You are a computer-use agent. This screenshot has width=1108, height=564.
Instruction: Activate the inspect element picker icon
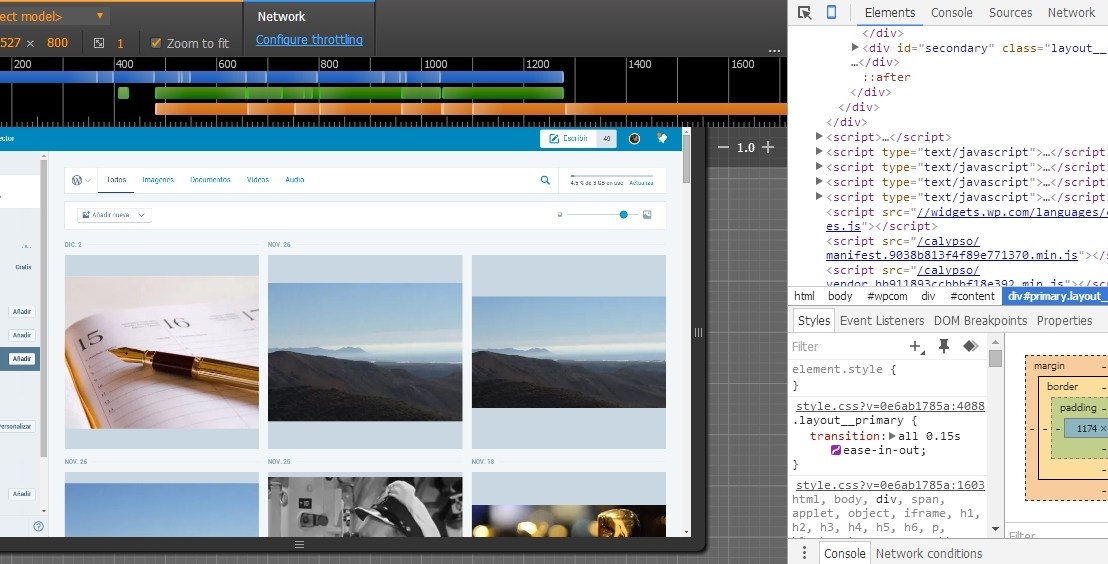coord(804,13)
